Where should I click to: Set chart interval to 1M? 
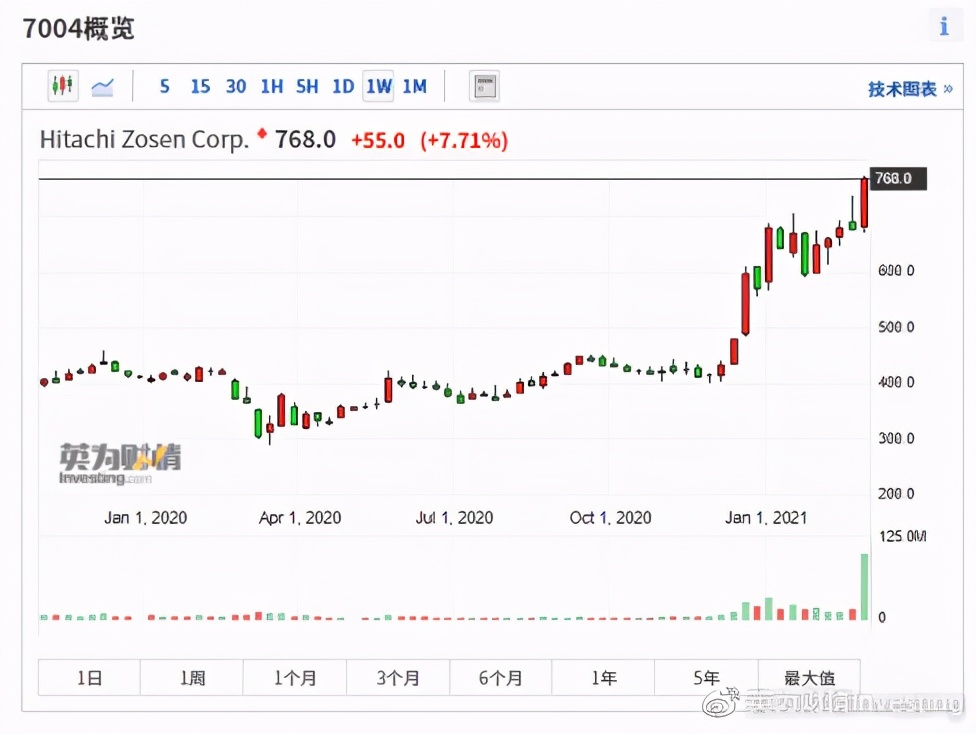click(x=414, y=87)
